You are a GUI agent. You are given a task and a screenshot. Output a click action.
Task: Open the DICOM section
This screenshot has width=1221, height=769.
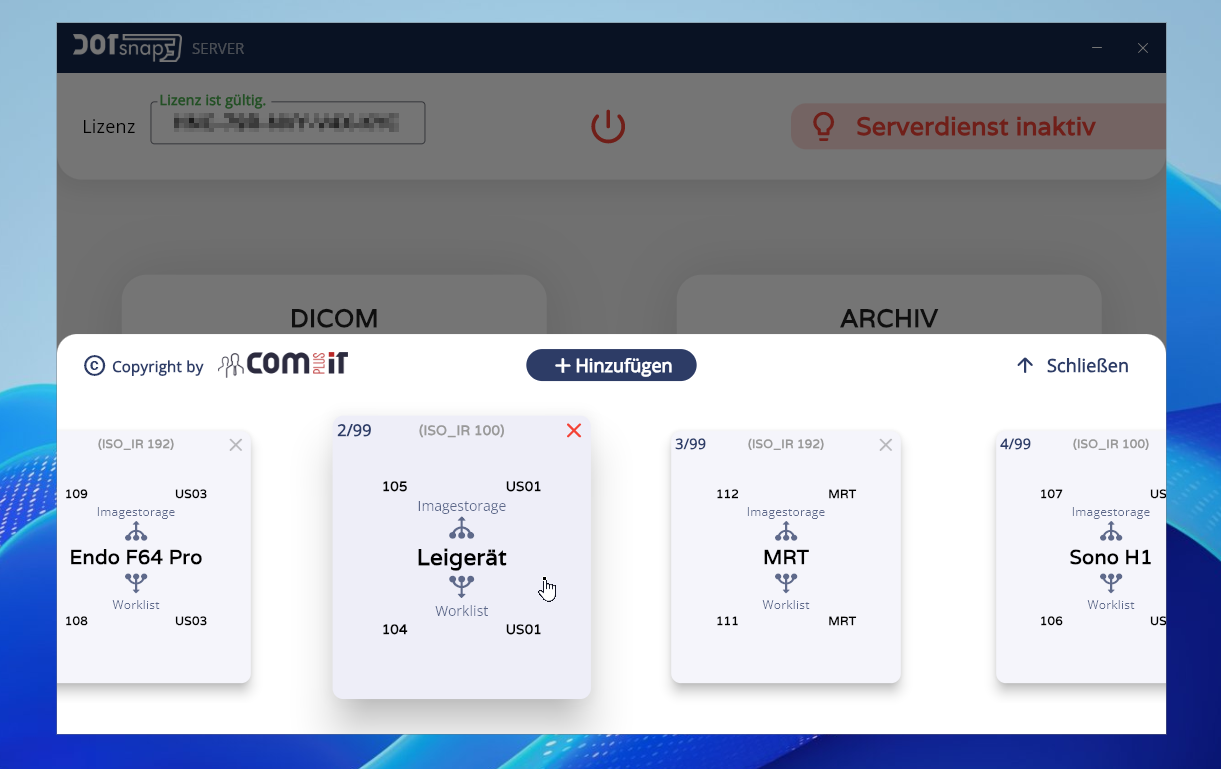(x=334, y=318)
